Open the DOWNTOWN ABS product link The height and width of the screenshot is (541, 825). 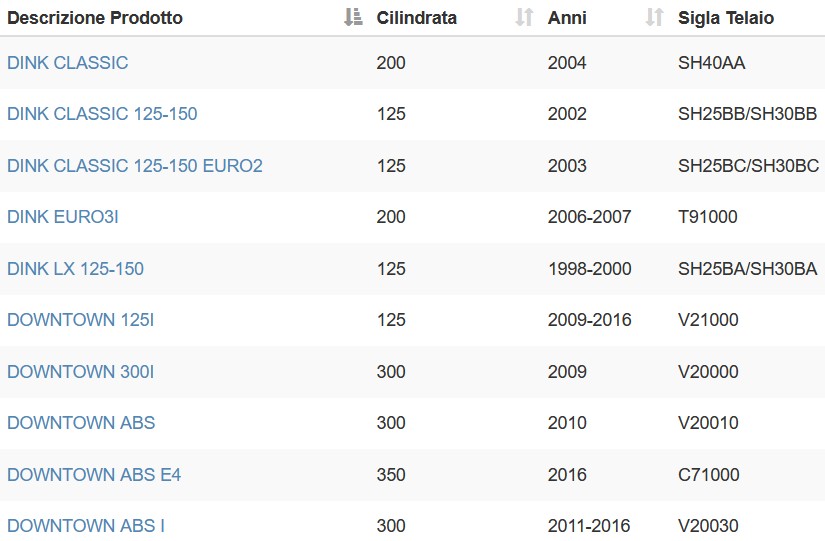click(81, 423)
